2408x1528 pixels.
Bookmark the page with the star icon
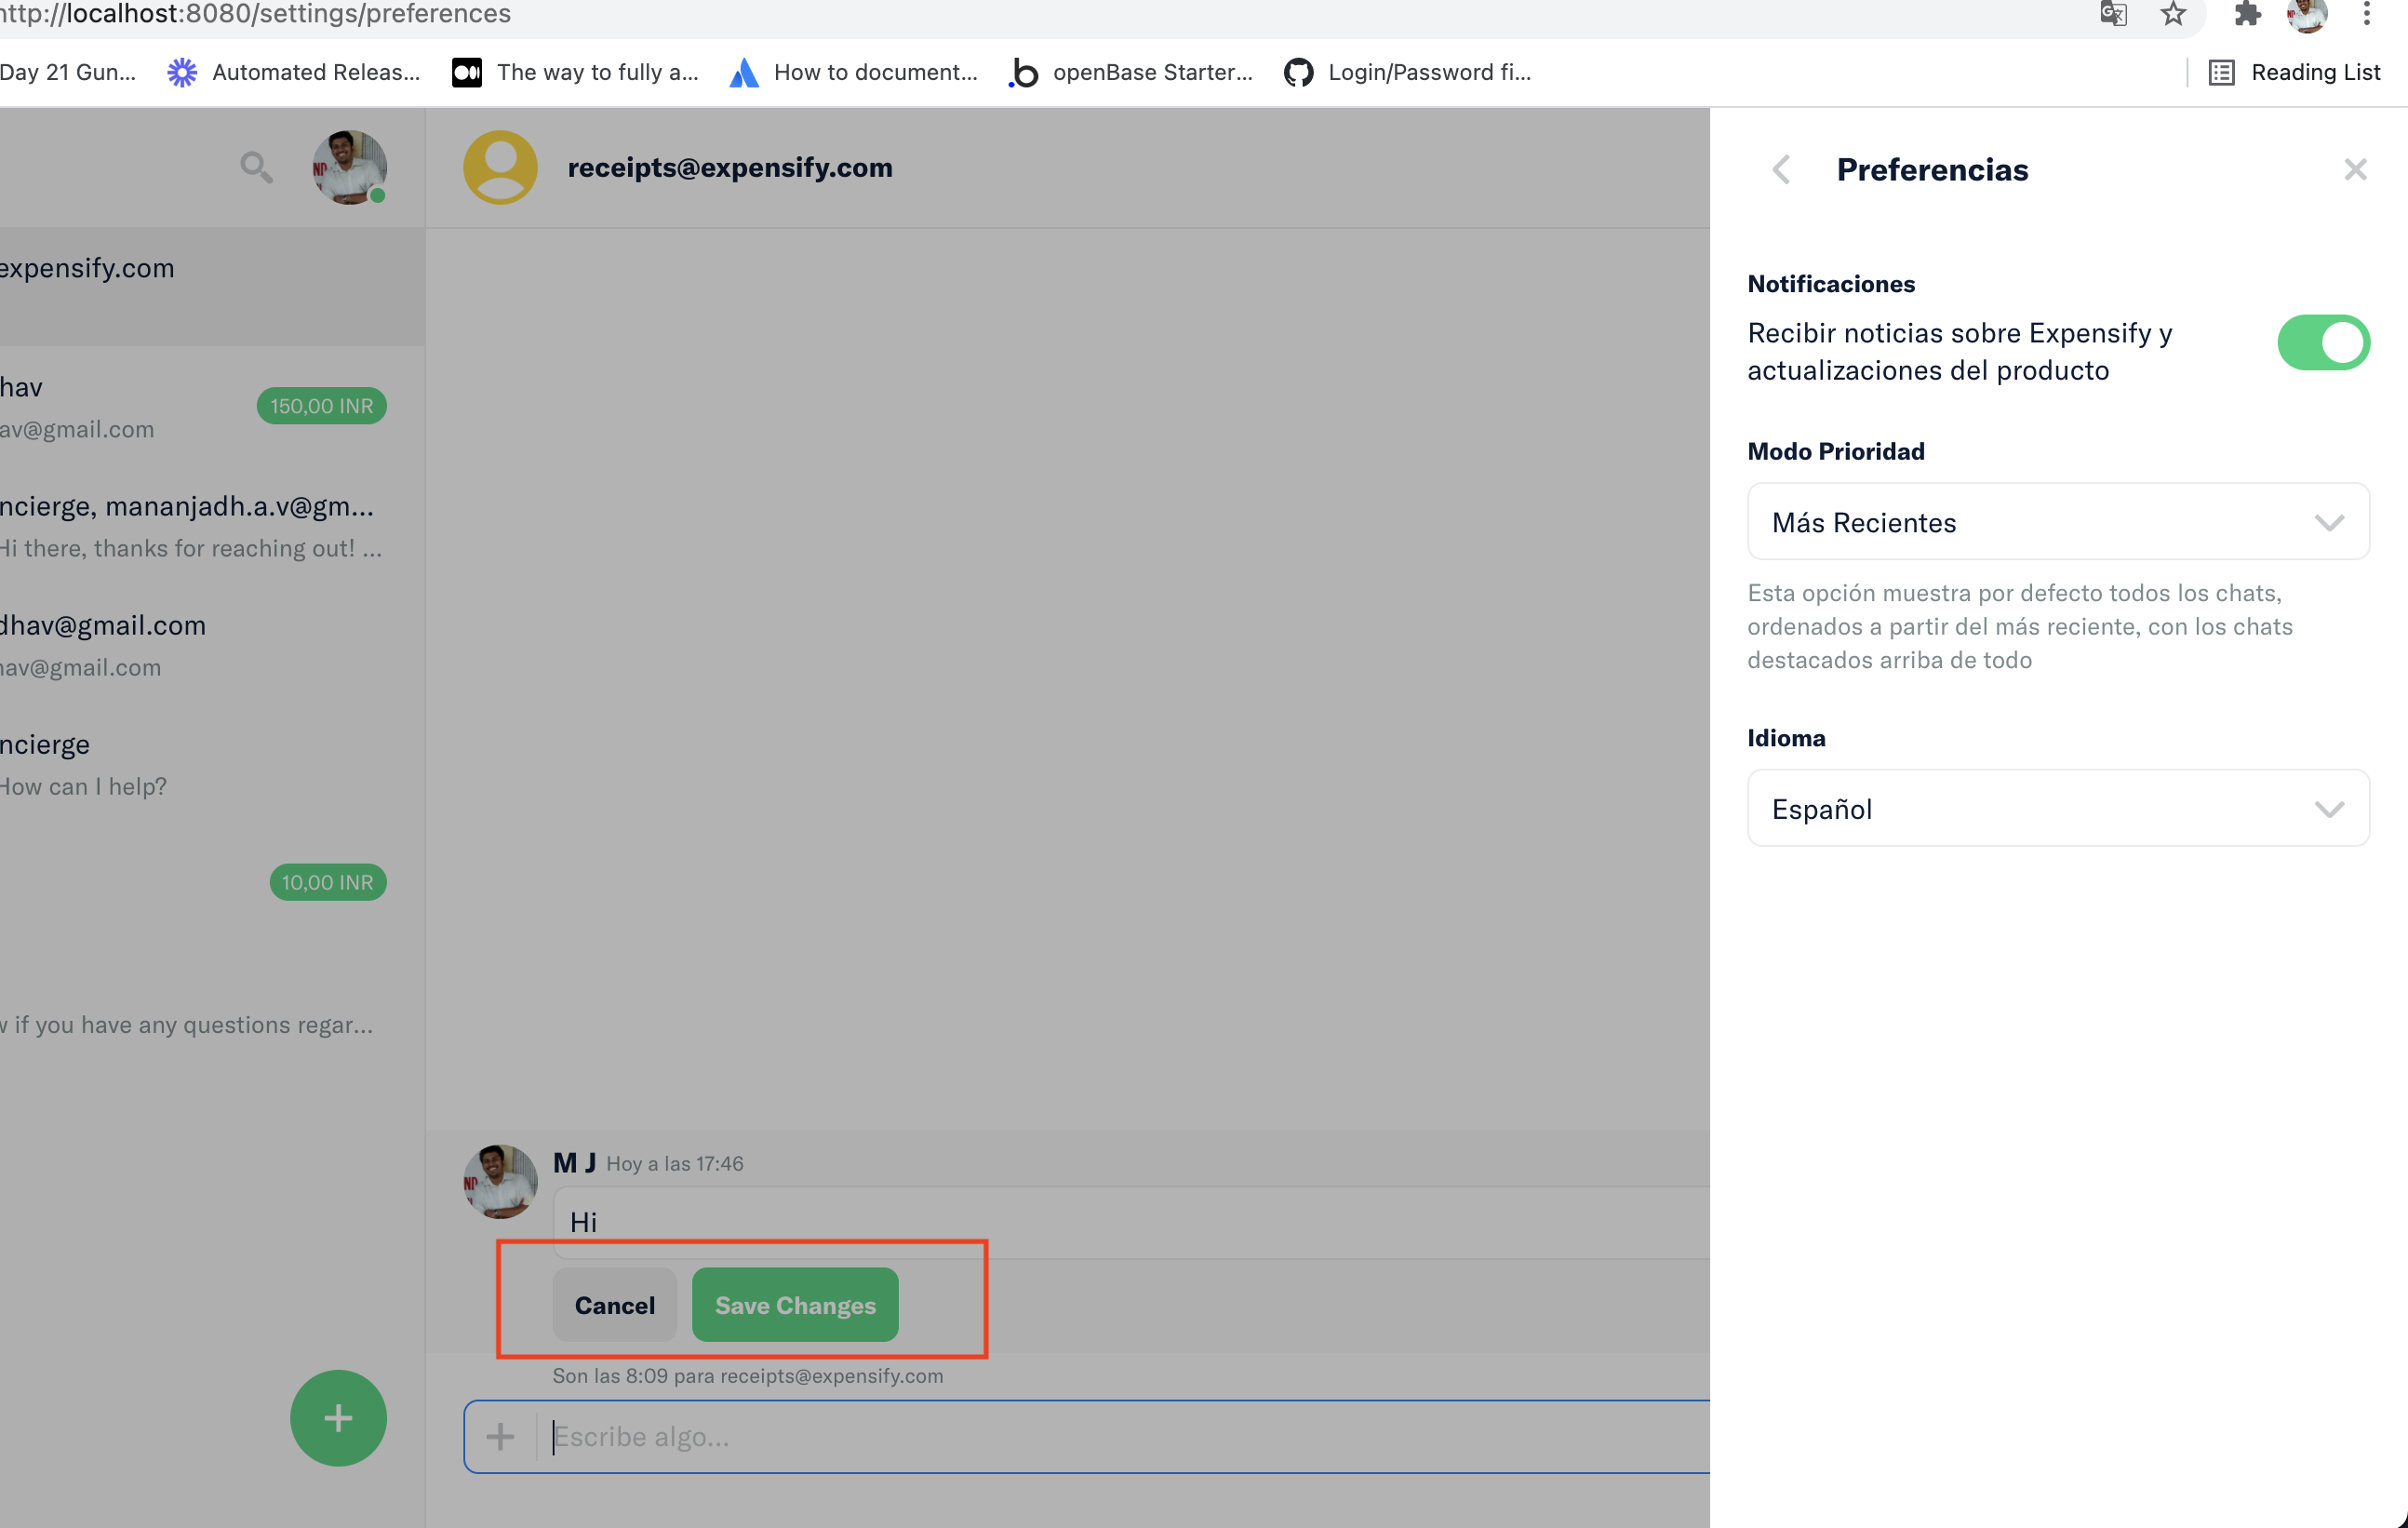pyautogui.click(x=2173, y=14)
